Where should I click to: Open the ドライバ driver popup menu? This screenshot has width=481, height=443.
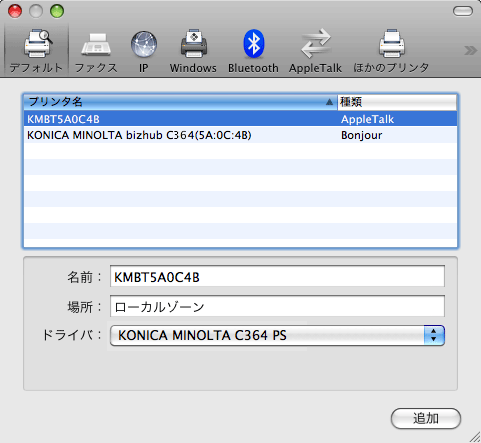tap(277, 335)
